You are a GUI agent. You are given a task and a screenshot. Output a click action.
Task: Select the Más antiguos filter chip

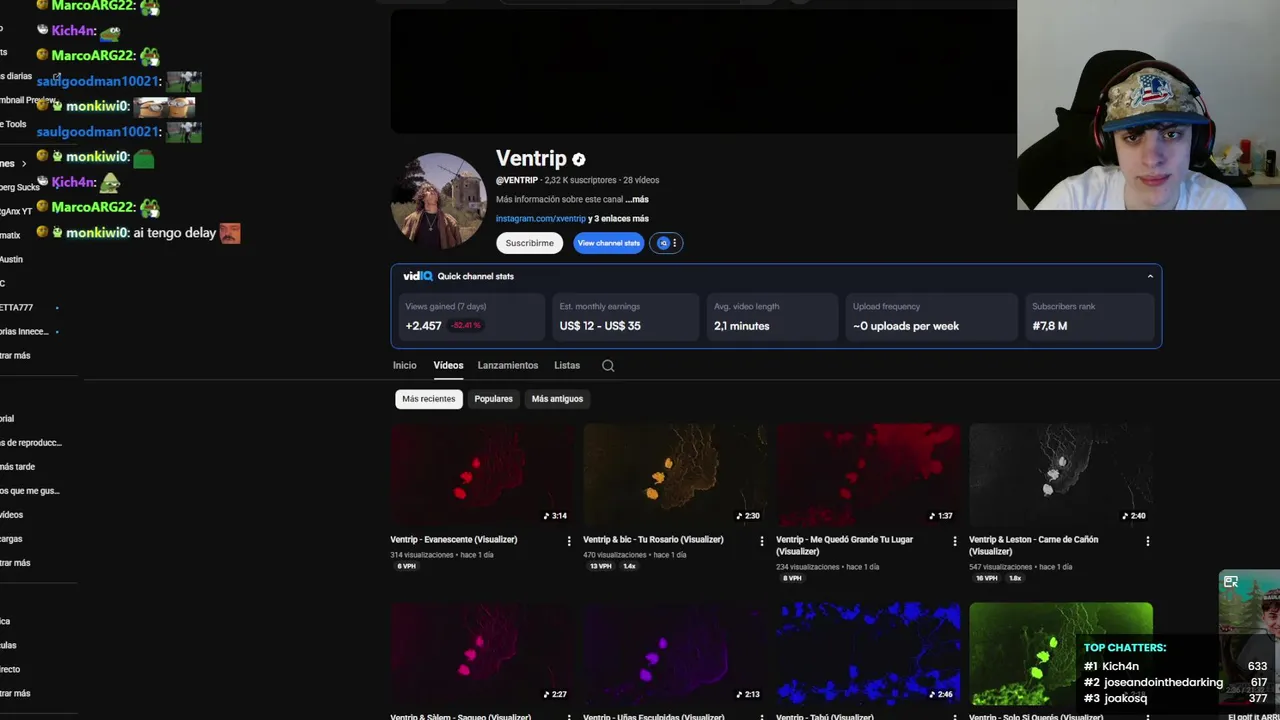click(557, 399)
